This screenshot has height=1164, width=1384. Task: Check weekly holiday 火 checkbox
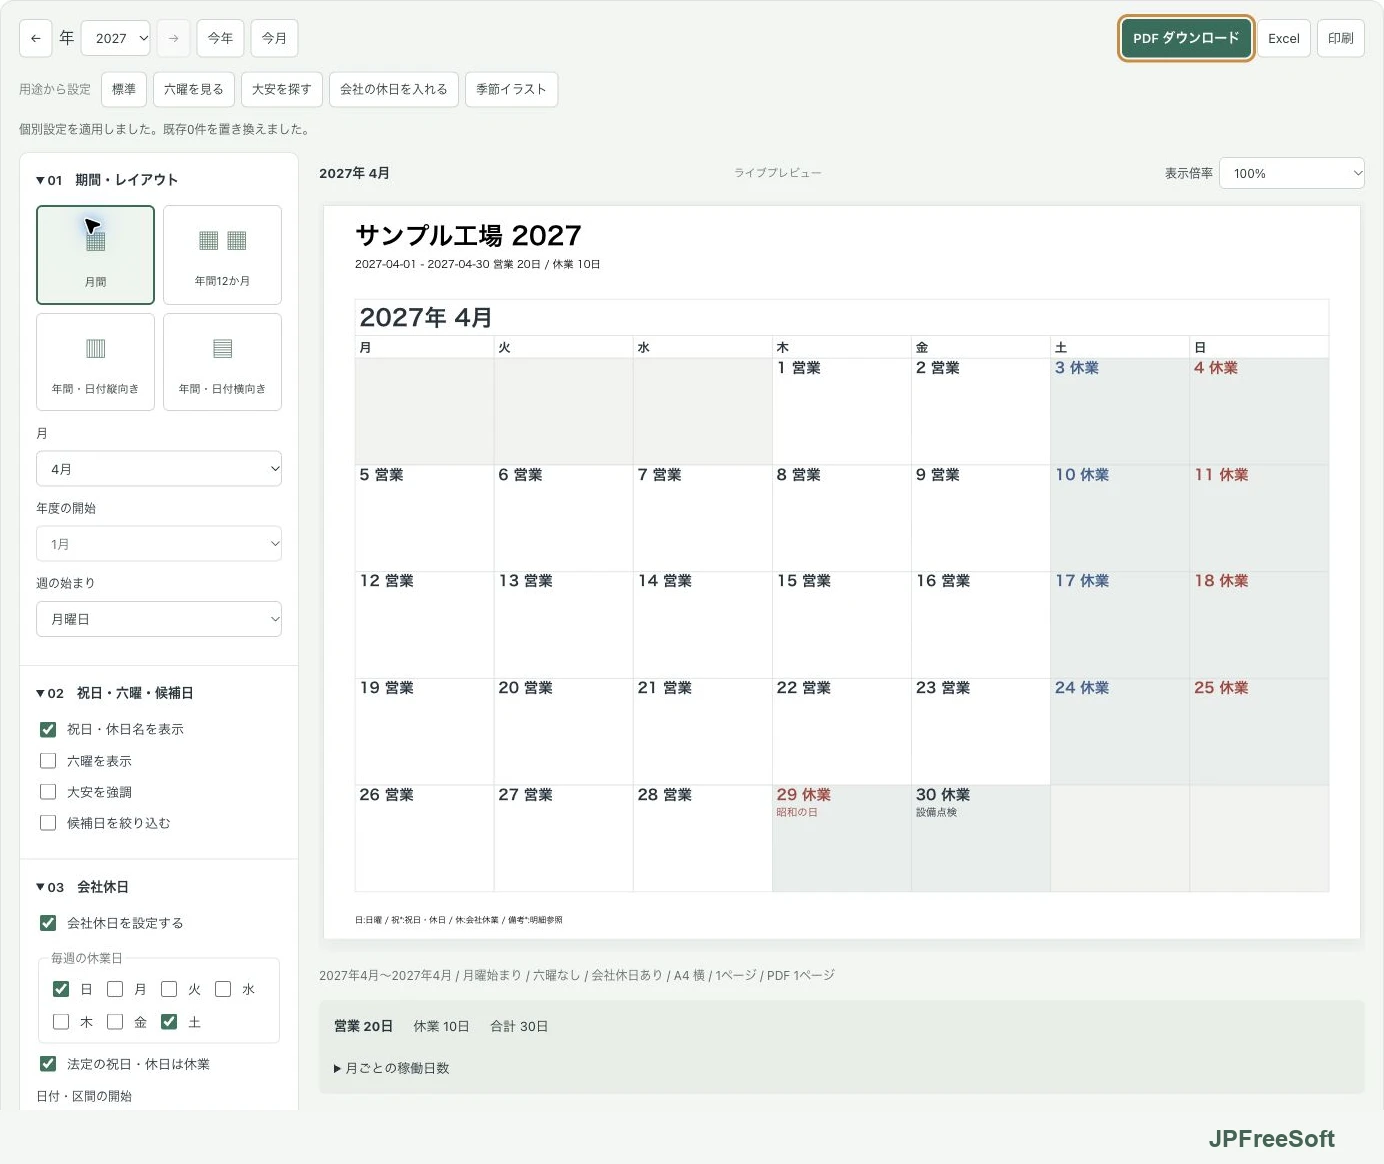point(169,989)
